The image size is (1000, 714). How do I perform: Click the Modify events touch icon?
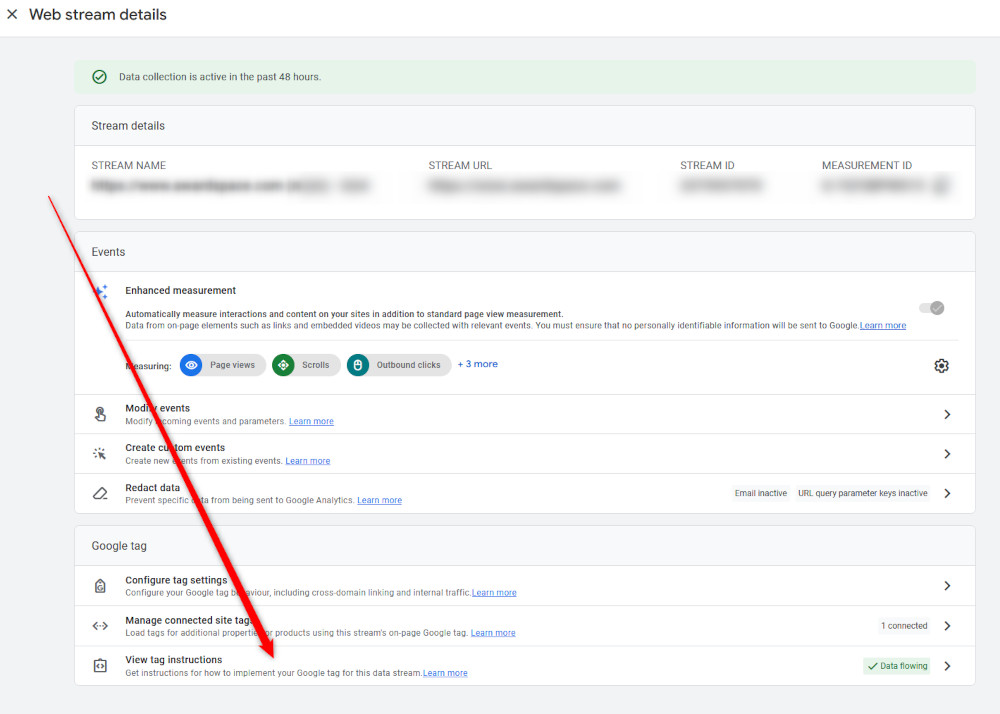coord(100,414)
